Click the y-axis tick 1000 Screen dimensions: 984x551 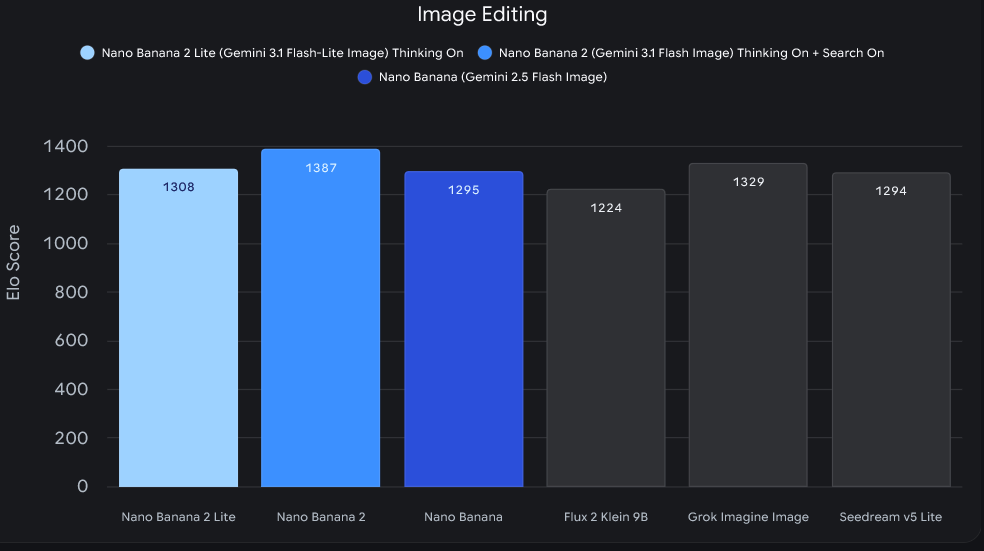click(65, 243)
